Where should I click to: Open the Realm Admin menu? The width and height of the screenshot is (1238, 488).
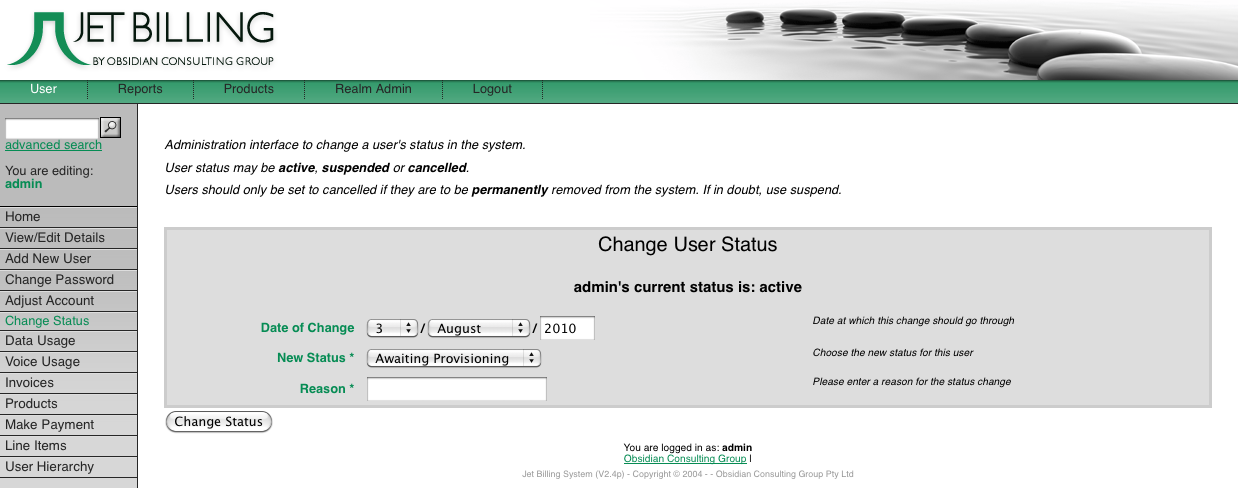point(373,89)
